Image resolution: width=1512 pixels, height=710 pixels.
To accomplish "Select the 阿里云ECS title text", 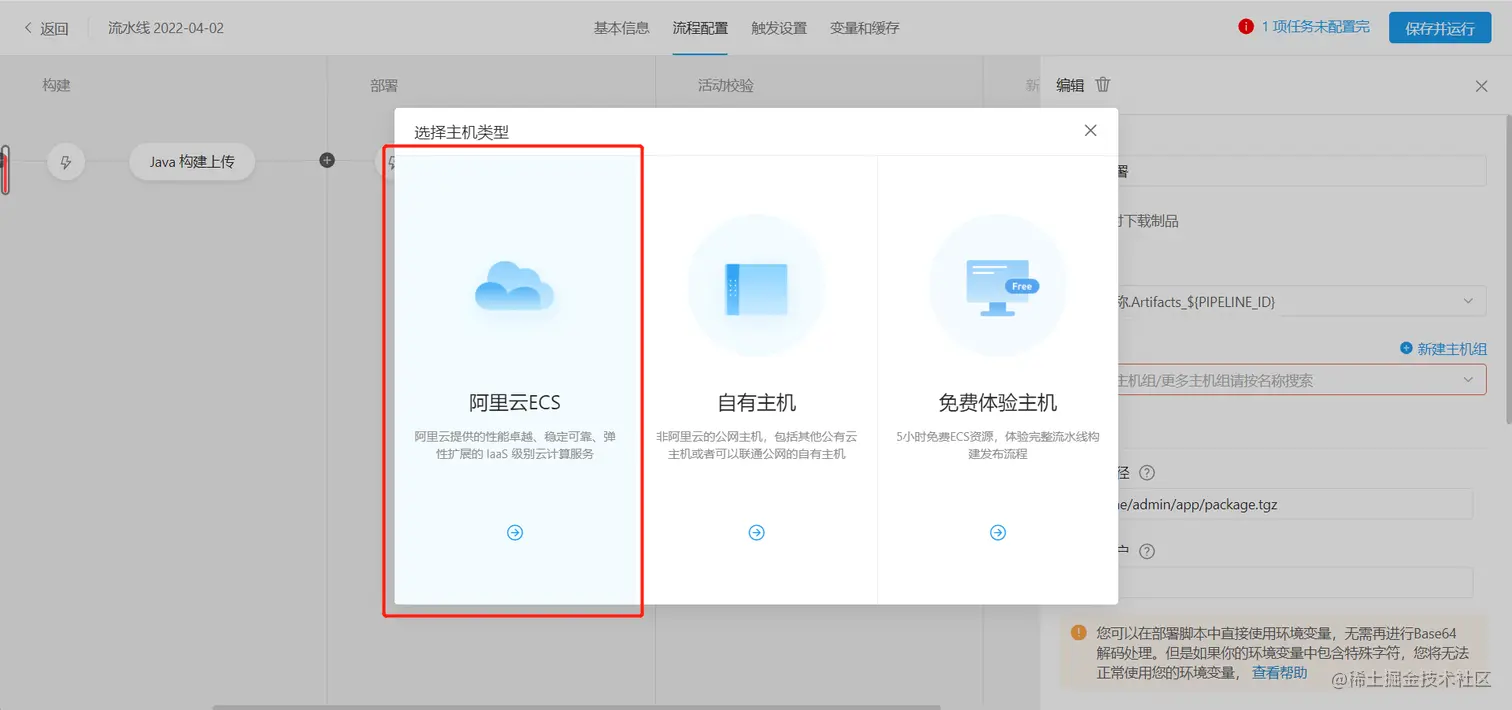I will [x=515, y=403].
